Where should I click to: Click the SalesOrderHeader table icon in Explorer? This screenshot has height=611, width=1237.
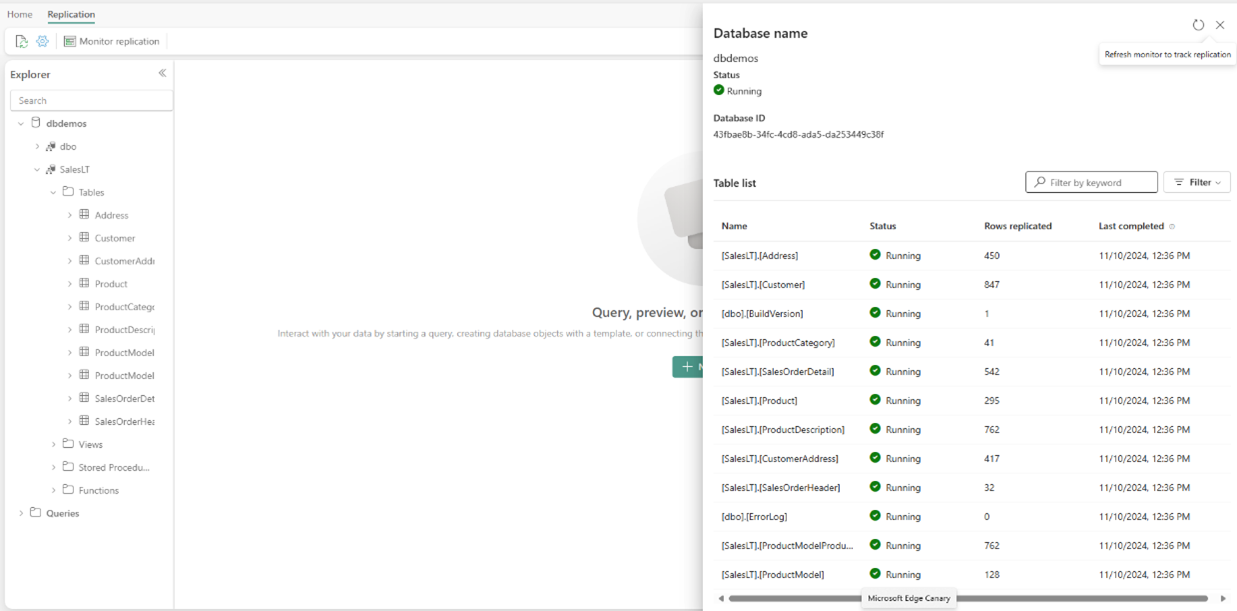(84, 421)
